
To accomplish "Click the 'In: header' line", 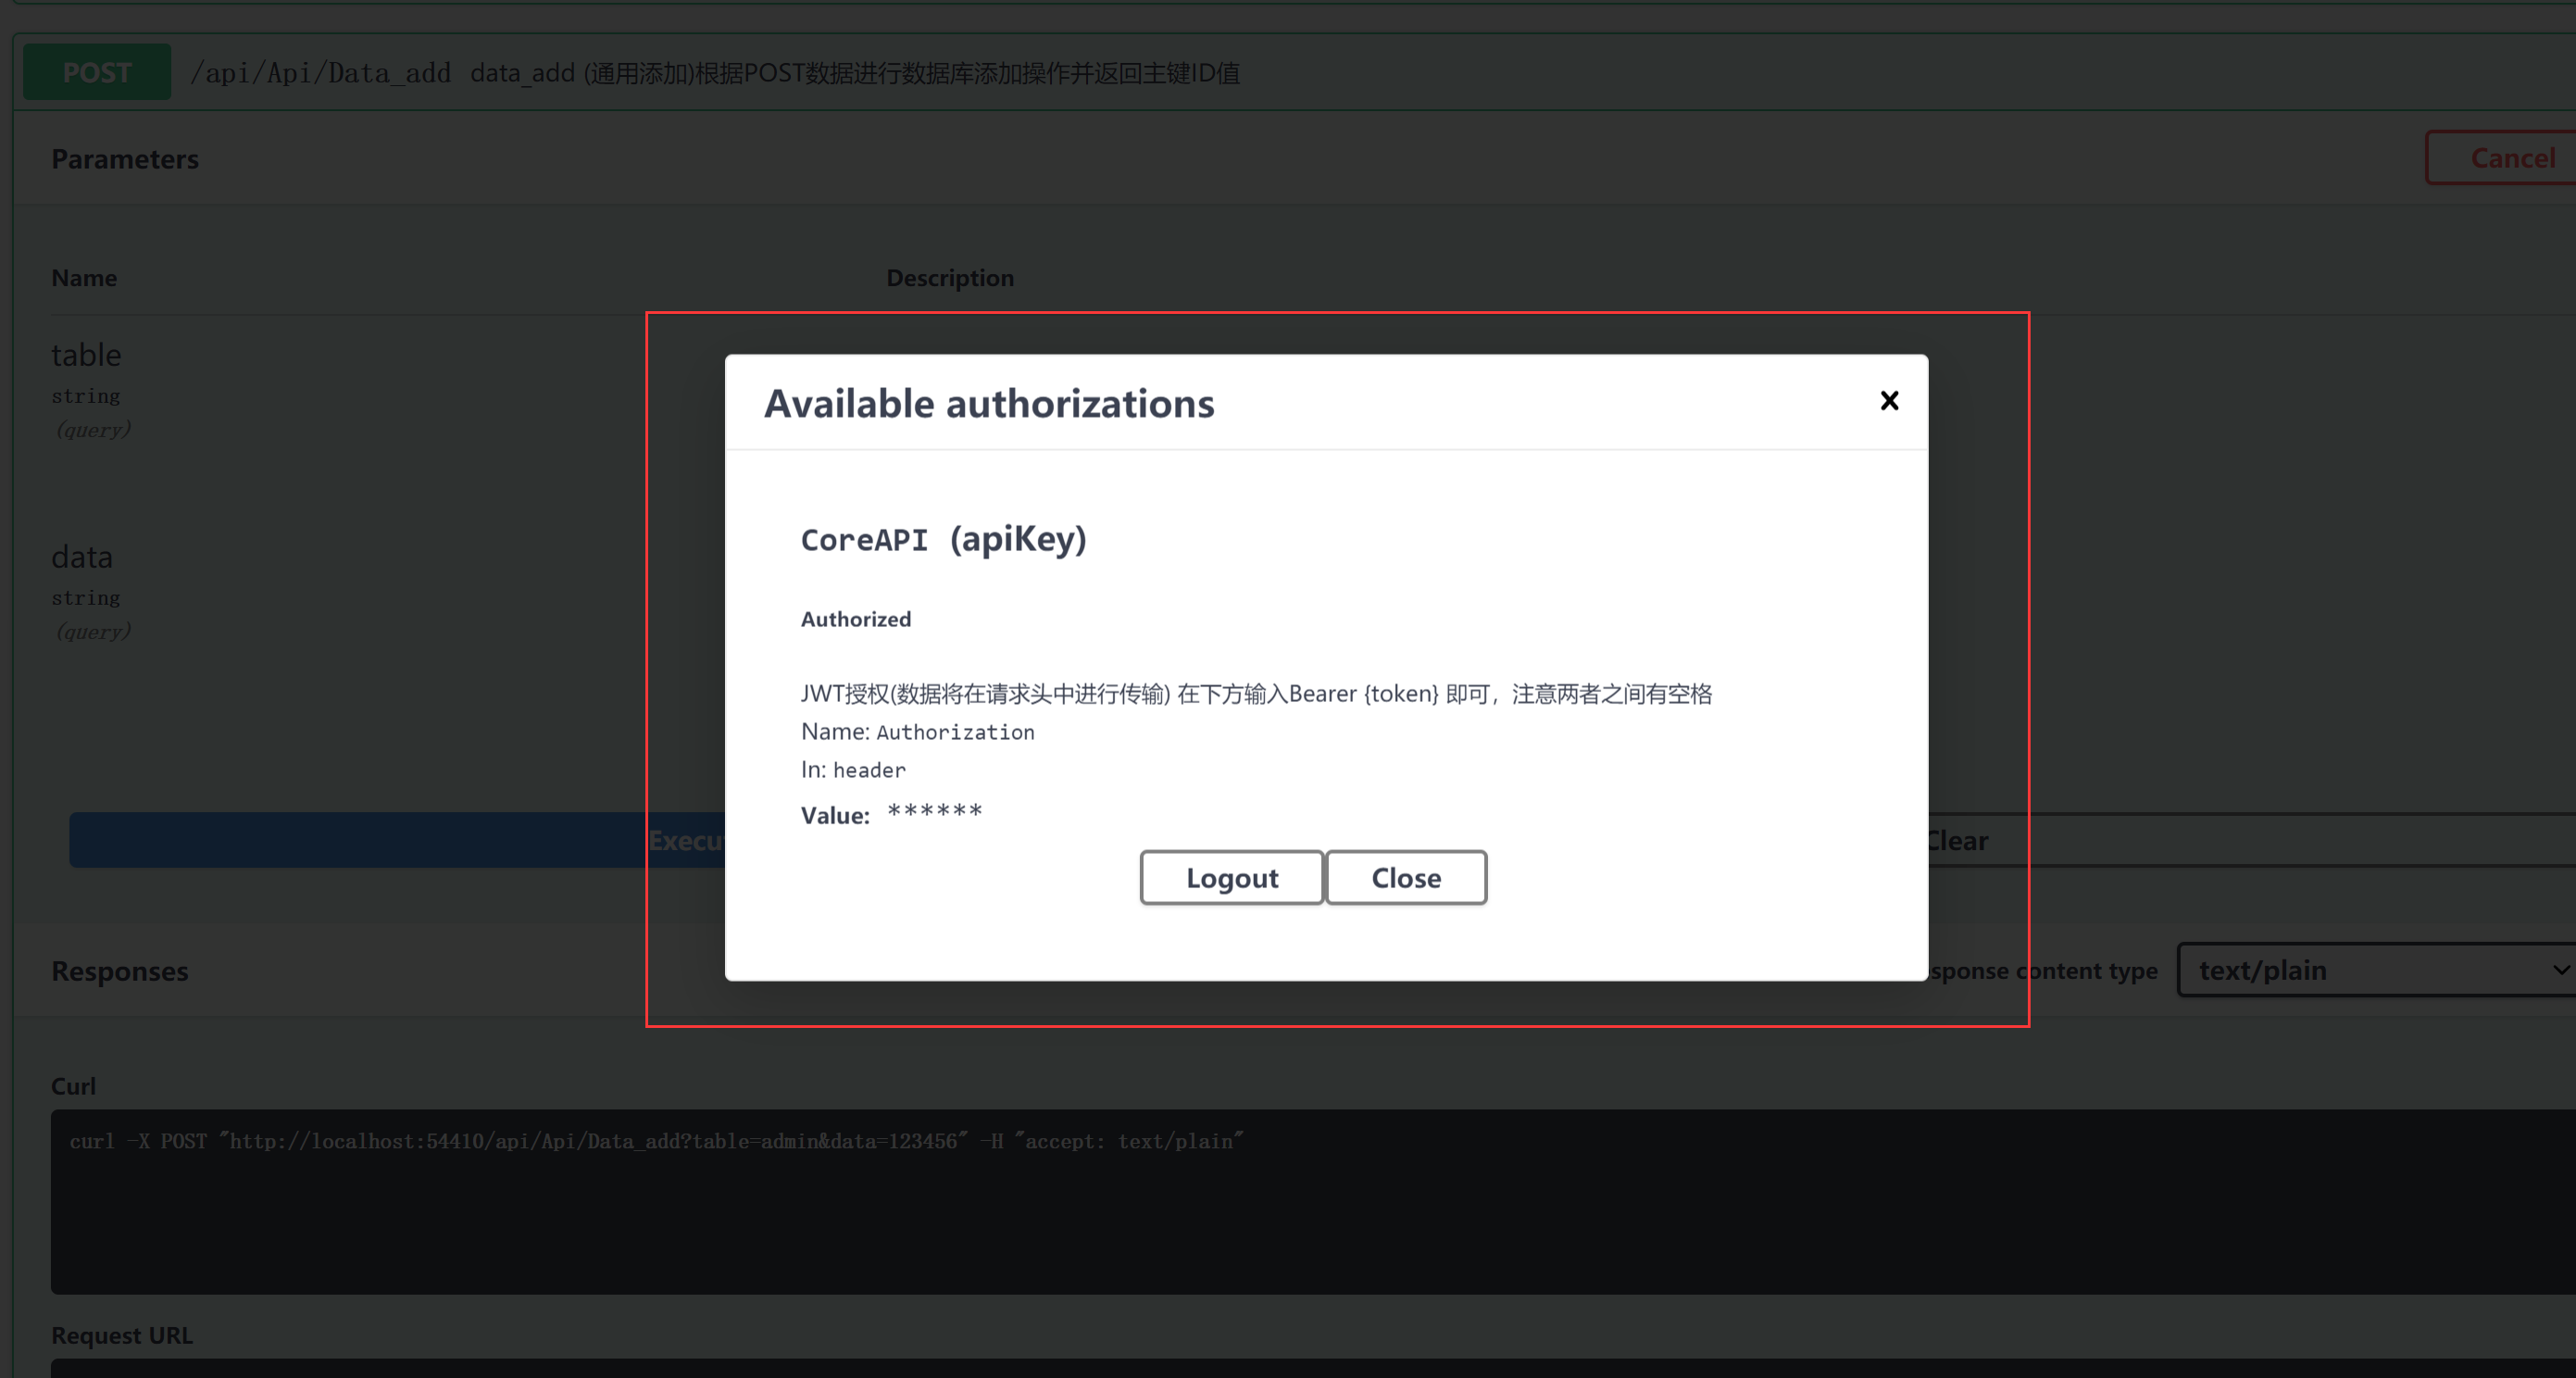I will [853, 770].
